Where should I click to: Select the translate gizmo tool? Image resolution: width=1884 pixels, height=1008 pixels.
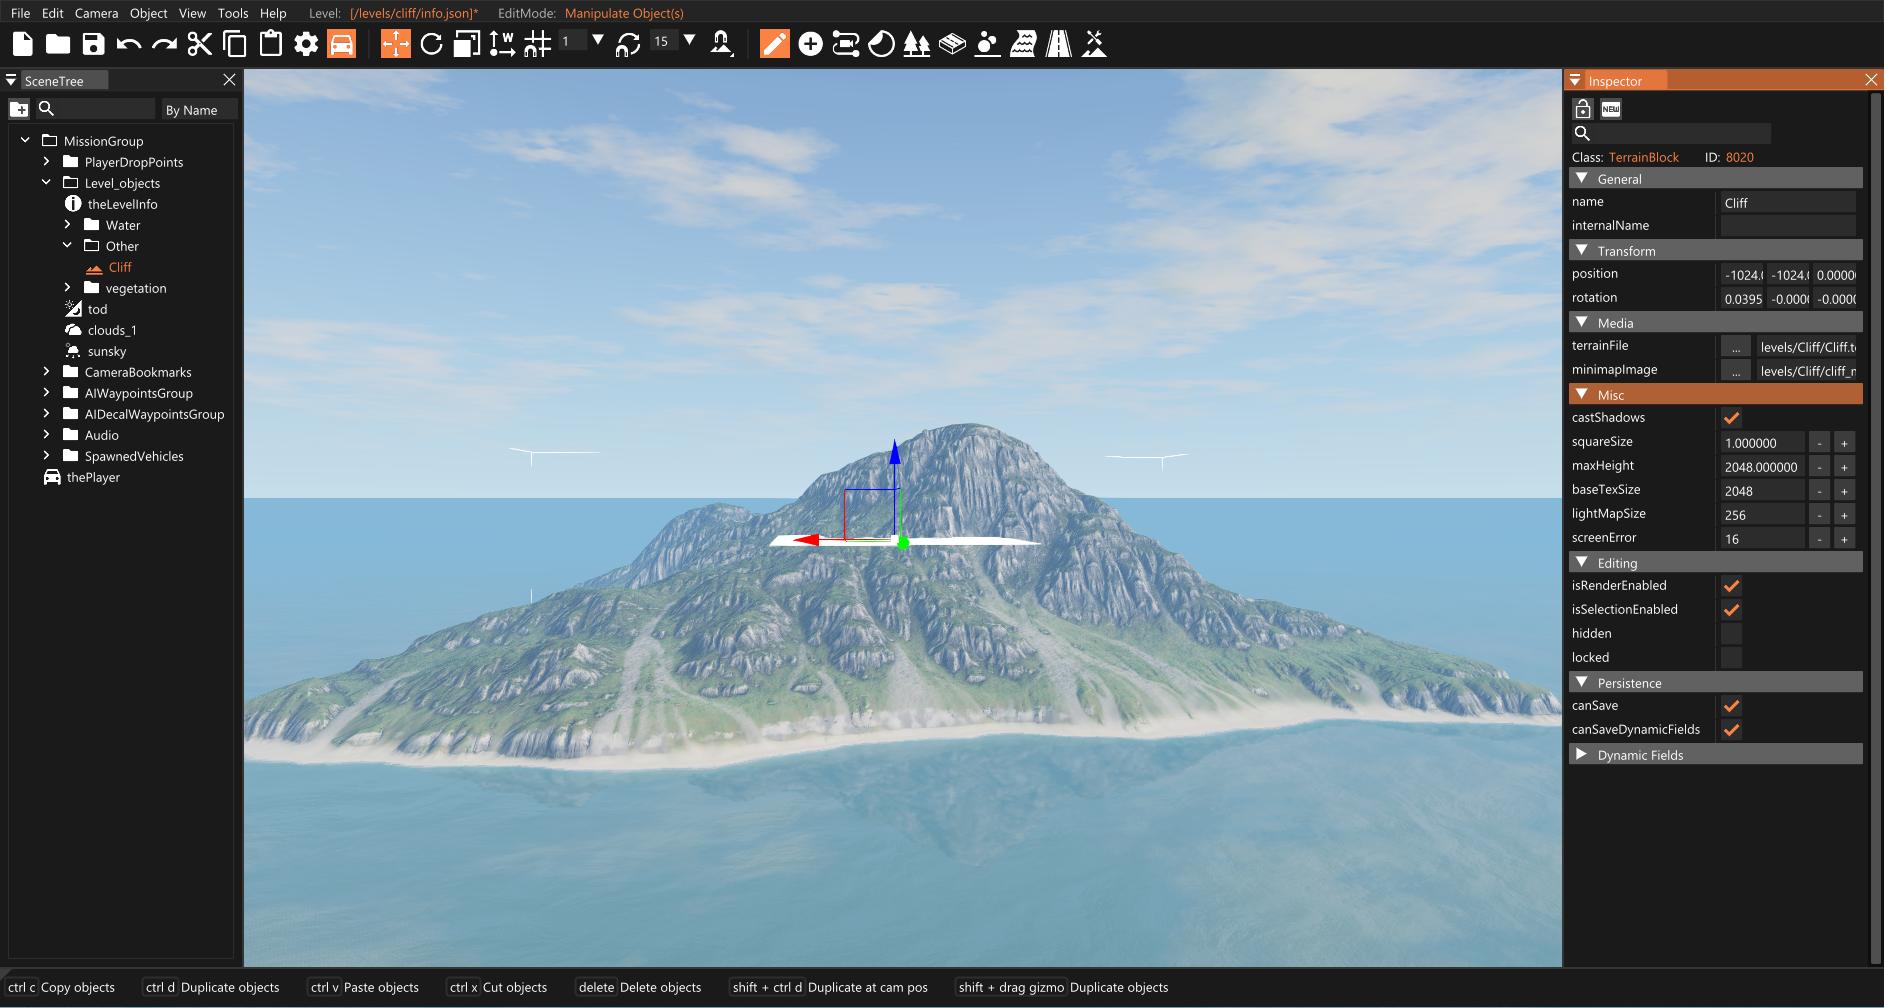click(x=396, y=44)
